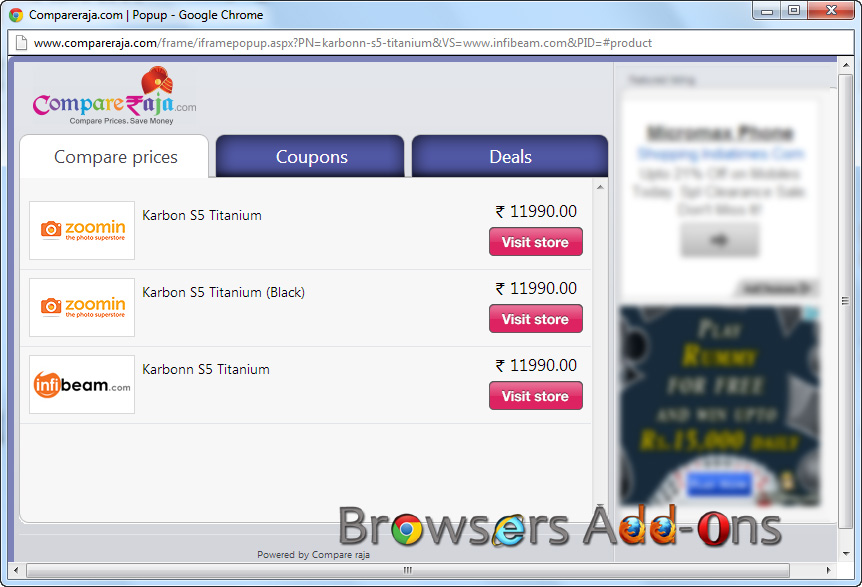This screenshot has width=862, height=587.
Task: Click the CompareRaja.com logo
Action: click(x=114, y=97)
